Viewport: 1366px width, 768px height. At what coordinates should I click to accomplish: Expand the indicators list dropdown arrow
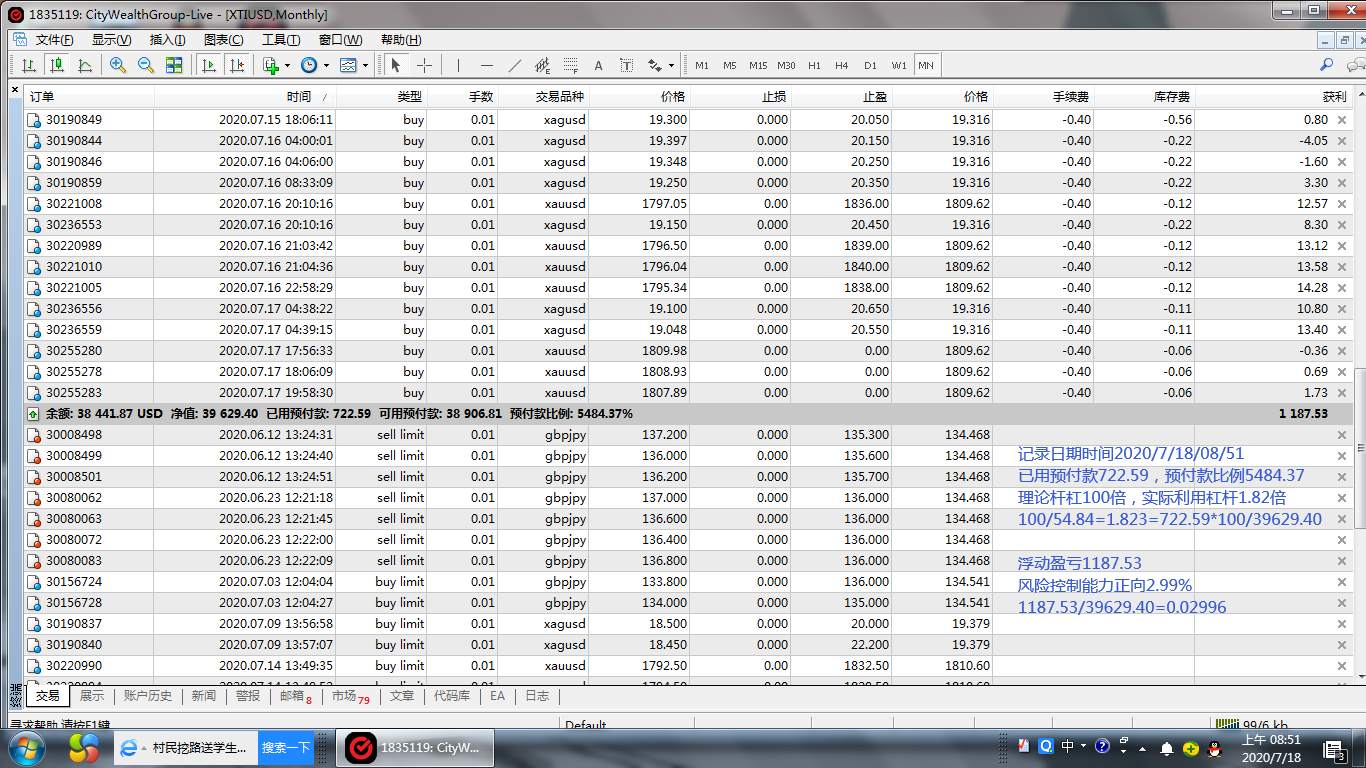coord(288,65)
